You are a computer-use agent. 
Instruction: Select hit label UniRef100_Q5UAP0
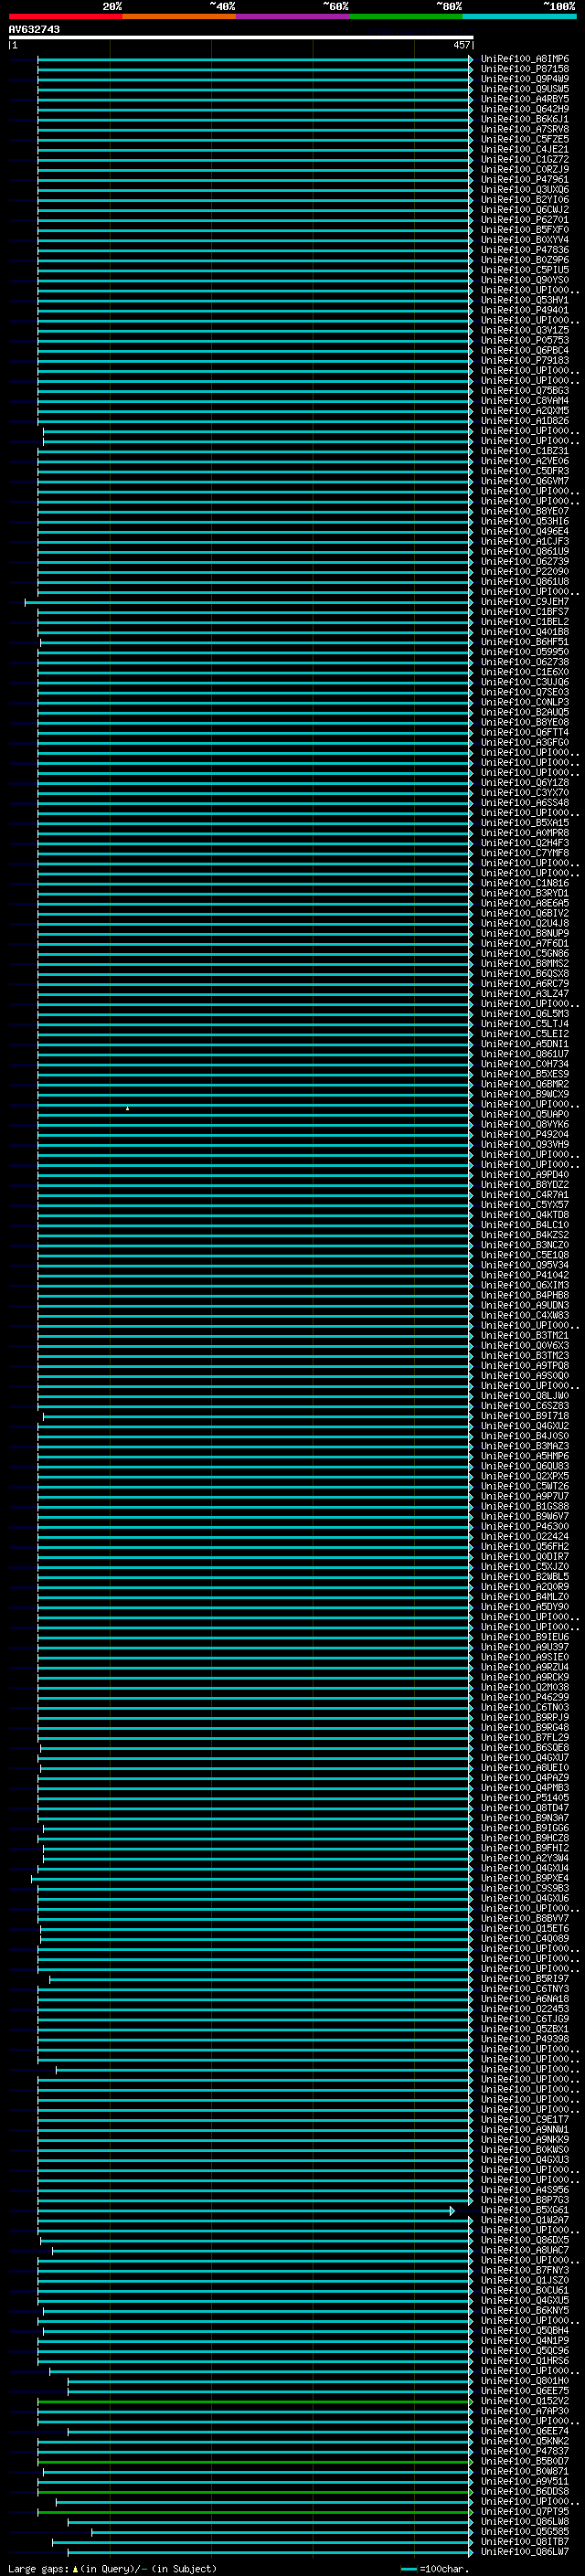[x=524, y=1114]
